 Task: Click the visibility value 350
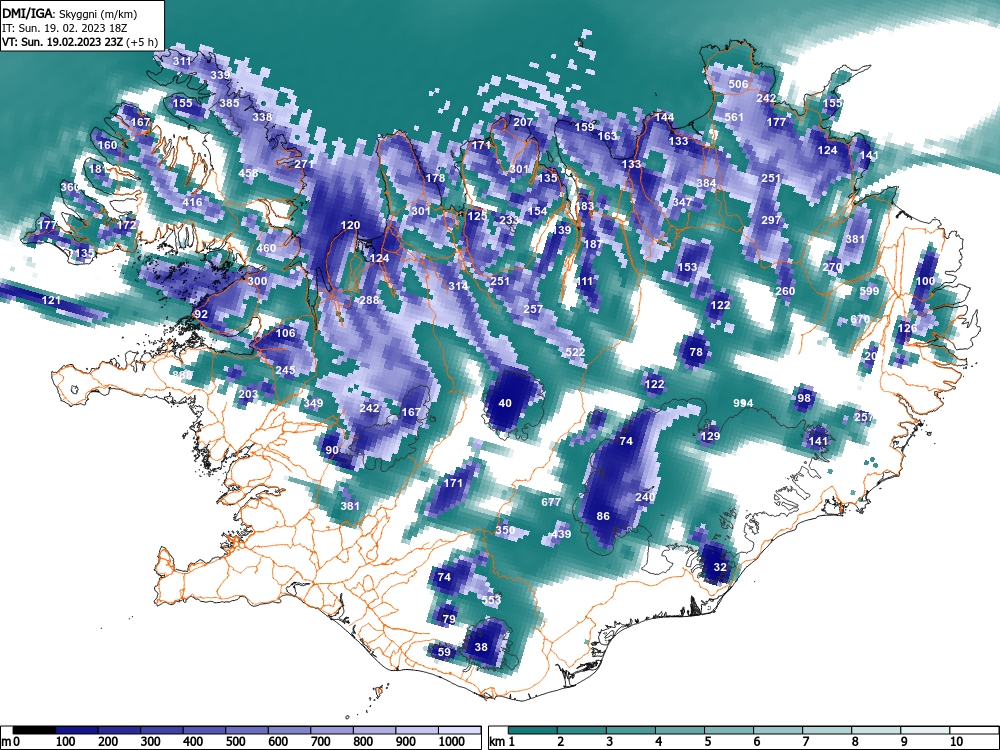point(505,530)
